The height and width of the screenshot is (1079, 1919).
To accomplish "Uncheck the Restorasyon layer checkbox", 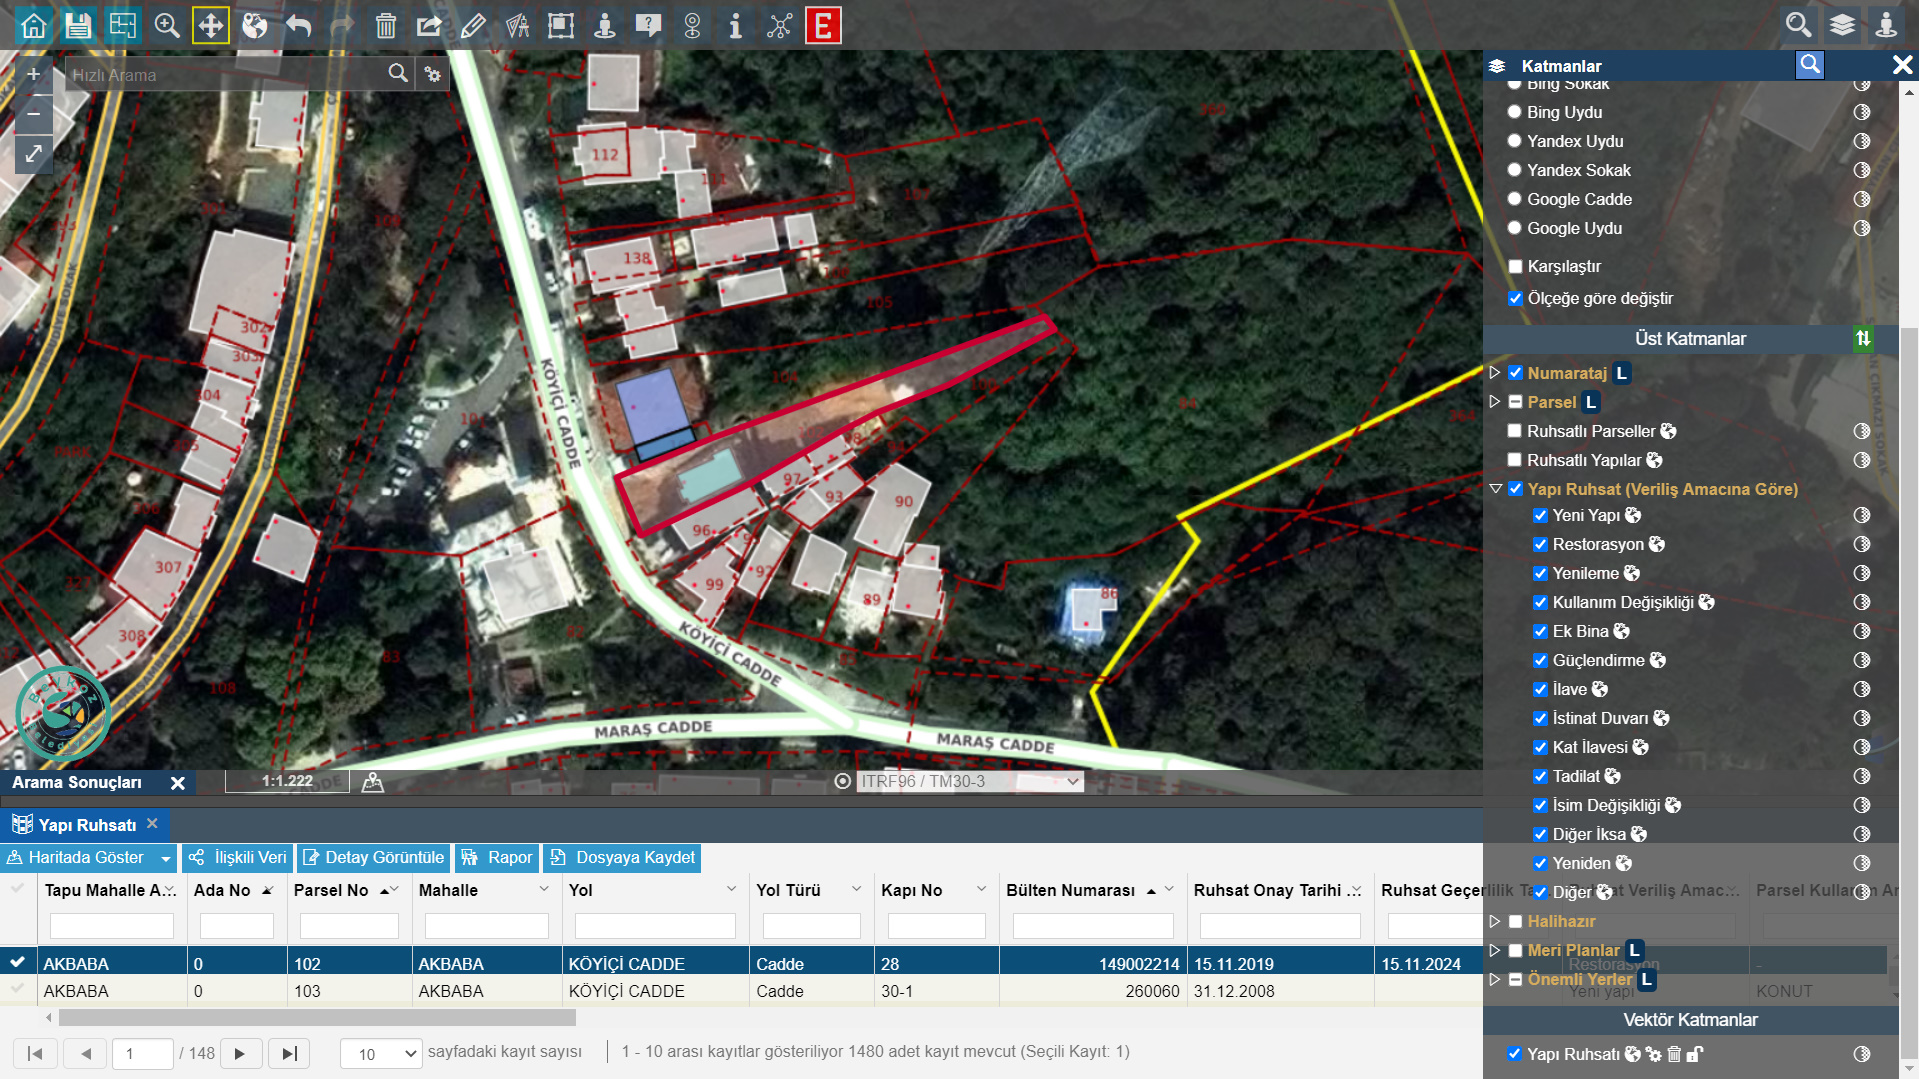I will pos(1541,545).
